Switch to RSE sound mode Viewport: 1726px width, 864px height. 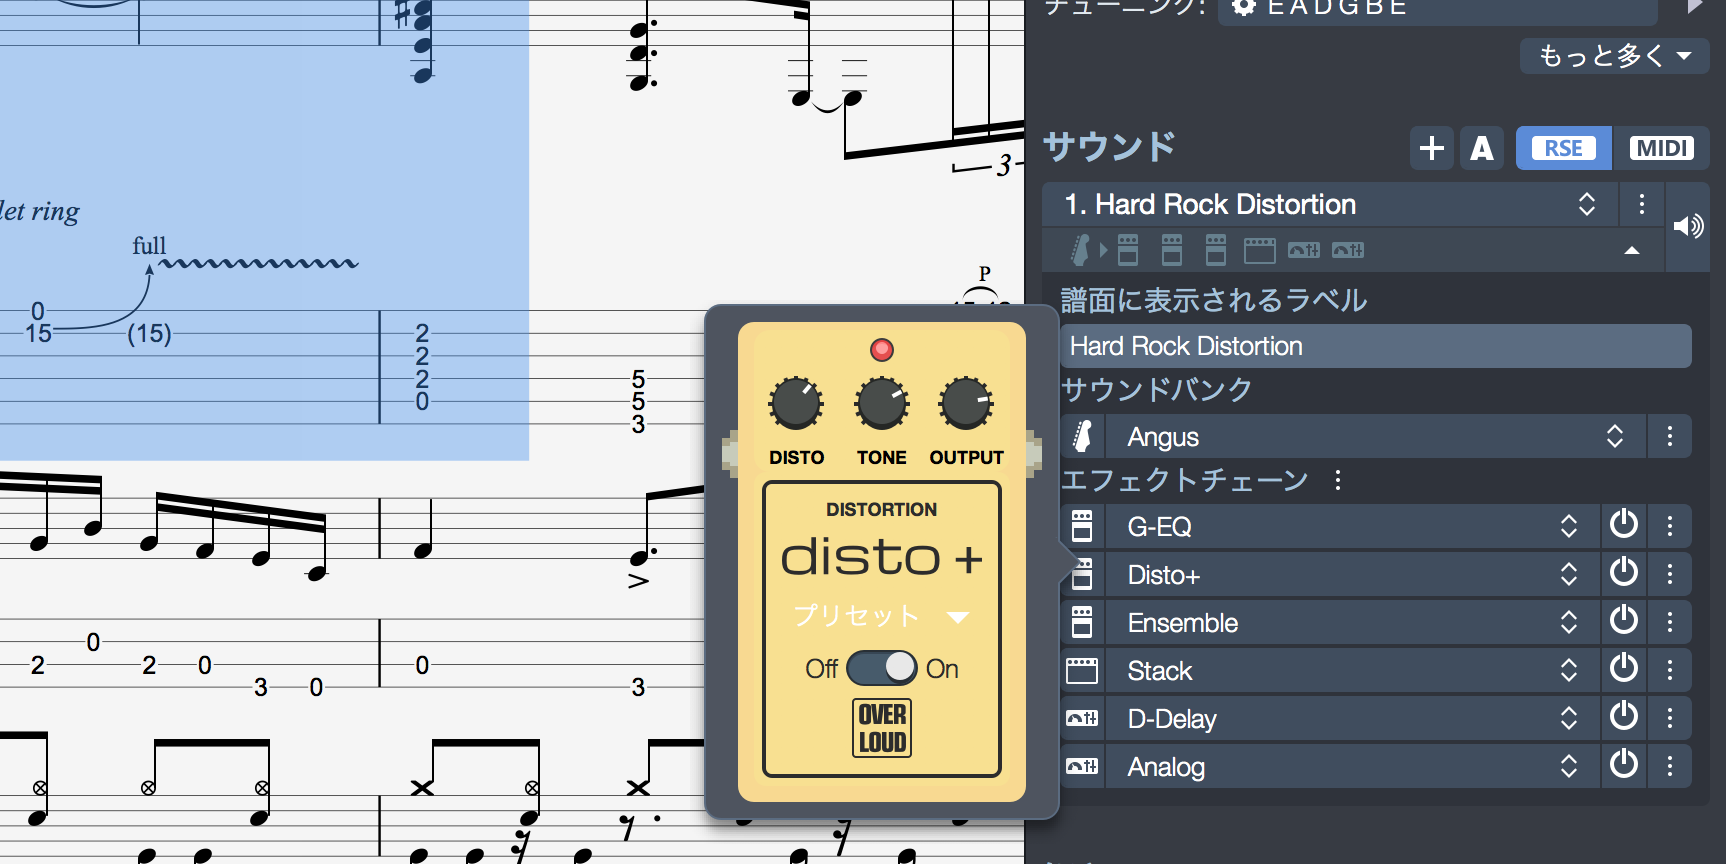[x=1563, y=148]
